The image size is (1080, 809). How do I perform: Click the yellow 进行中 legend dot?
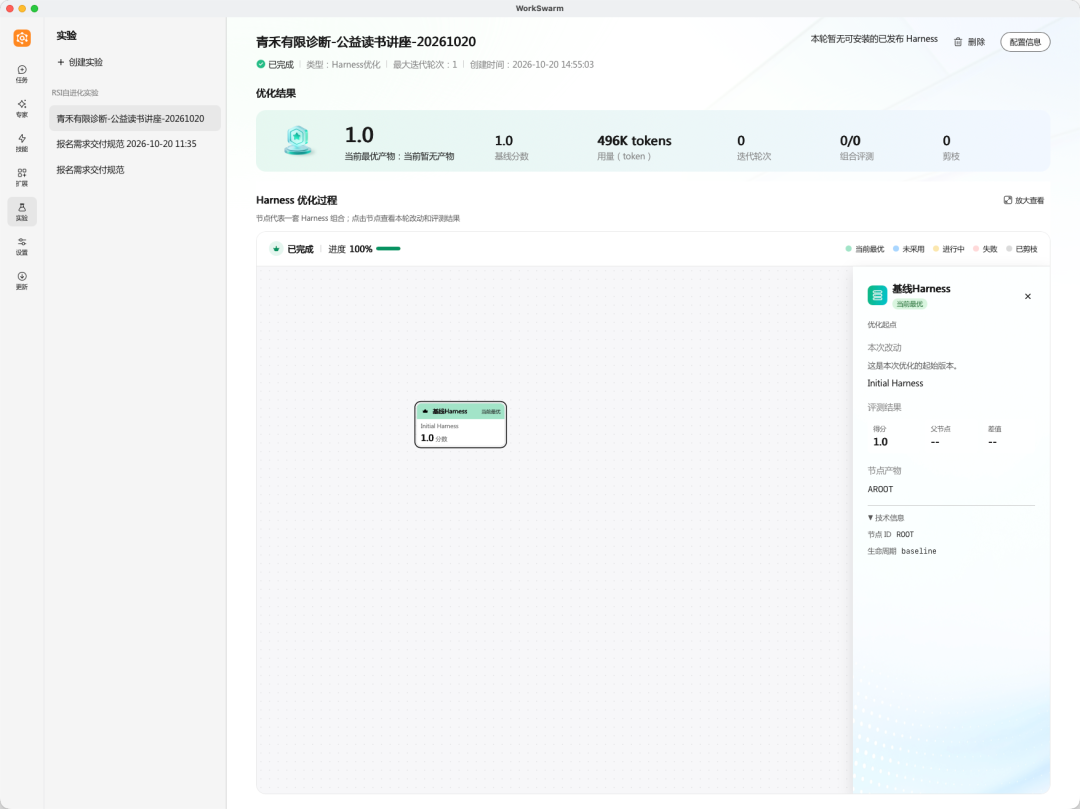tap(936, 249)
